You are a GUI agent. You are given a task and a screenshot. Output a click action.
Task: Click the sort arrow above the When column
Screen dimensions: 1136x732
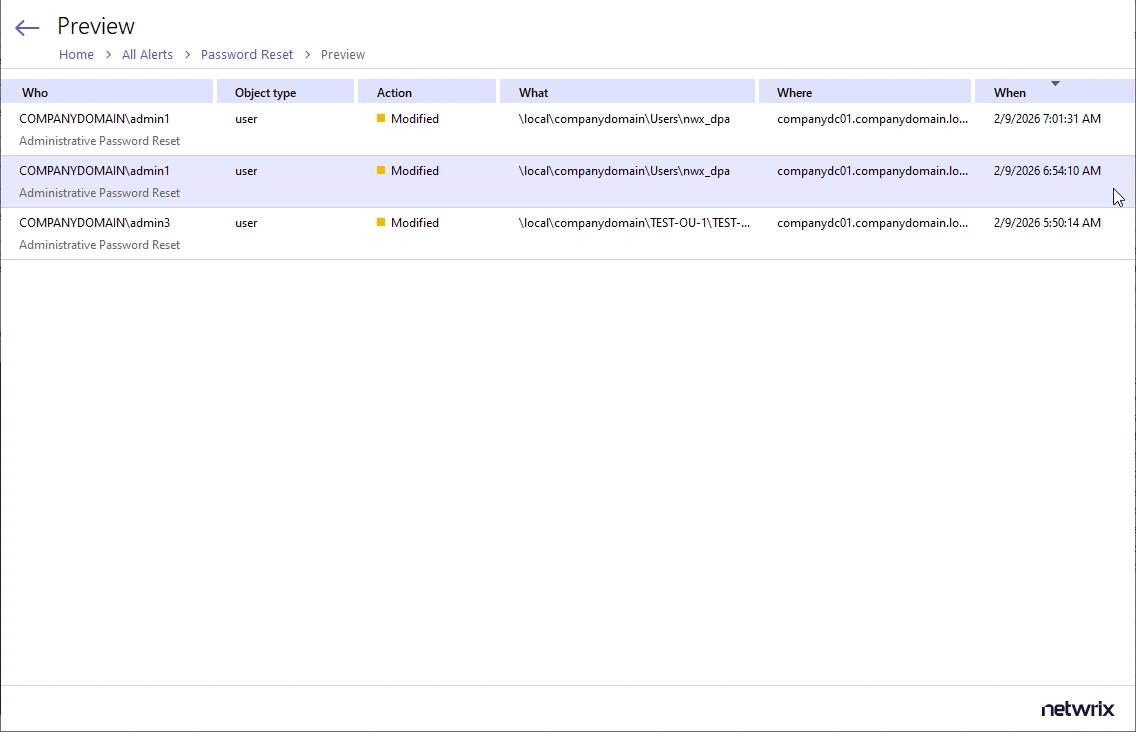tap(1055, 84)
